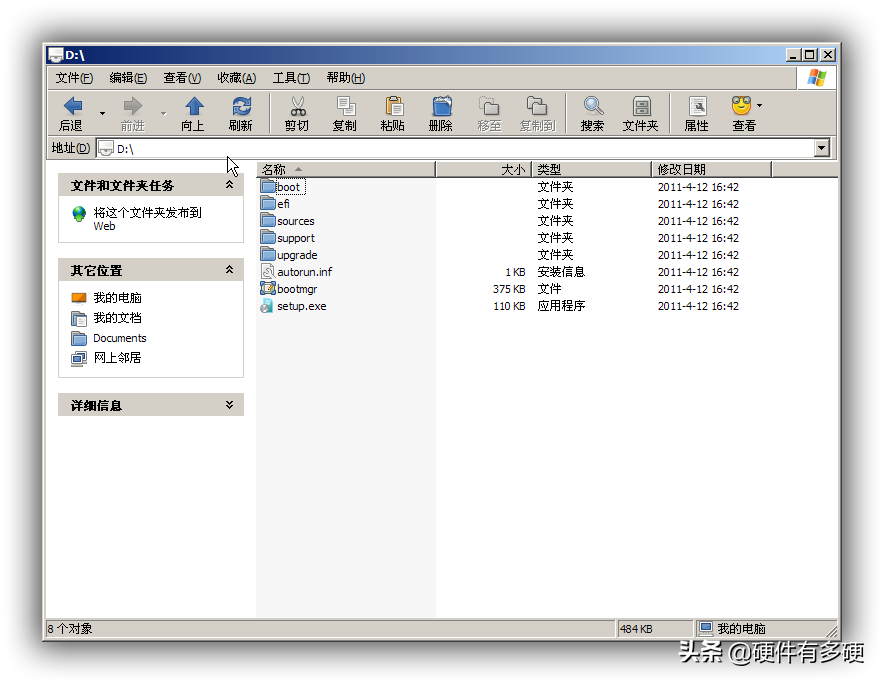Click the Copy (复制) toolbar icon
Image resolution: width=884 pixels, height=684 pixels.
pos(345,106)
